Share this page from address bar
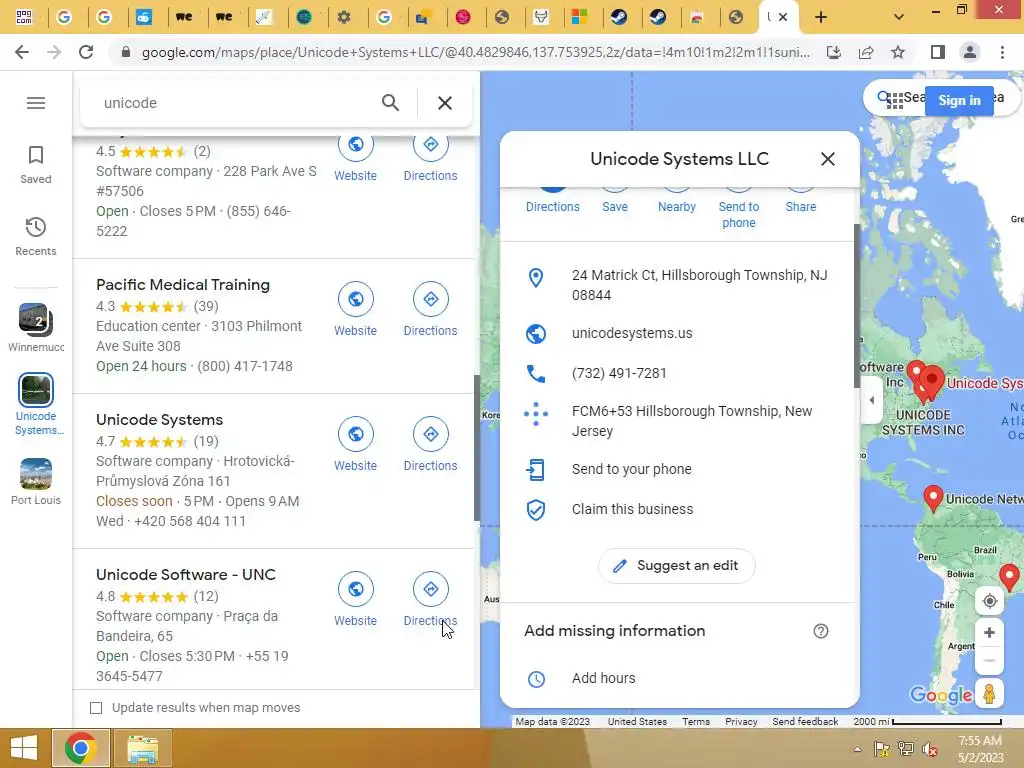 (866, 52)
